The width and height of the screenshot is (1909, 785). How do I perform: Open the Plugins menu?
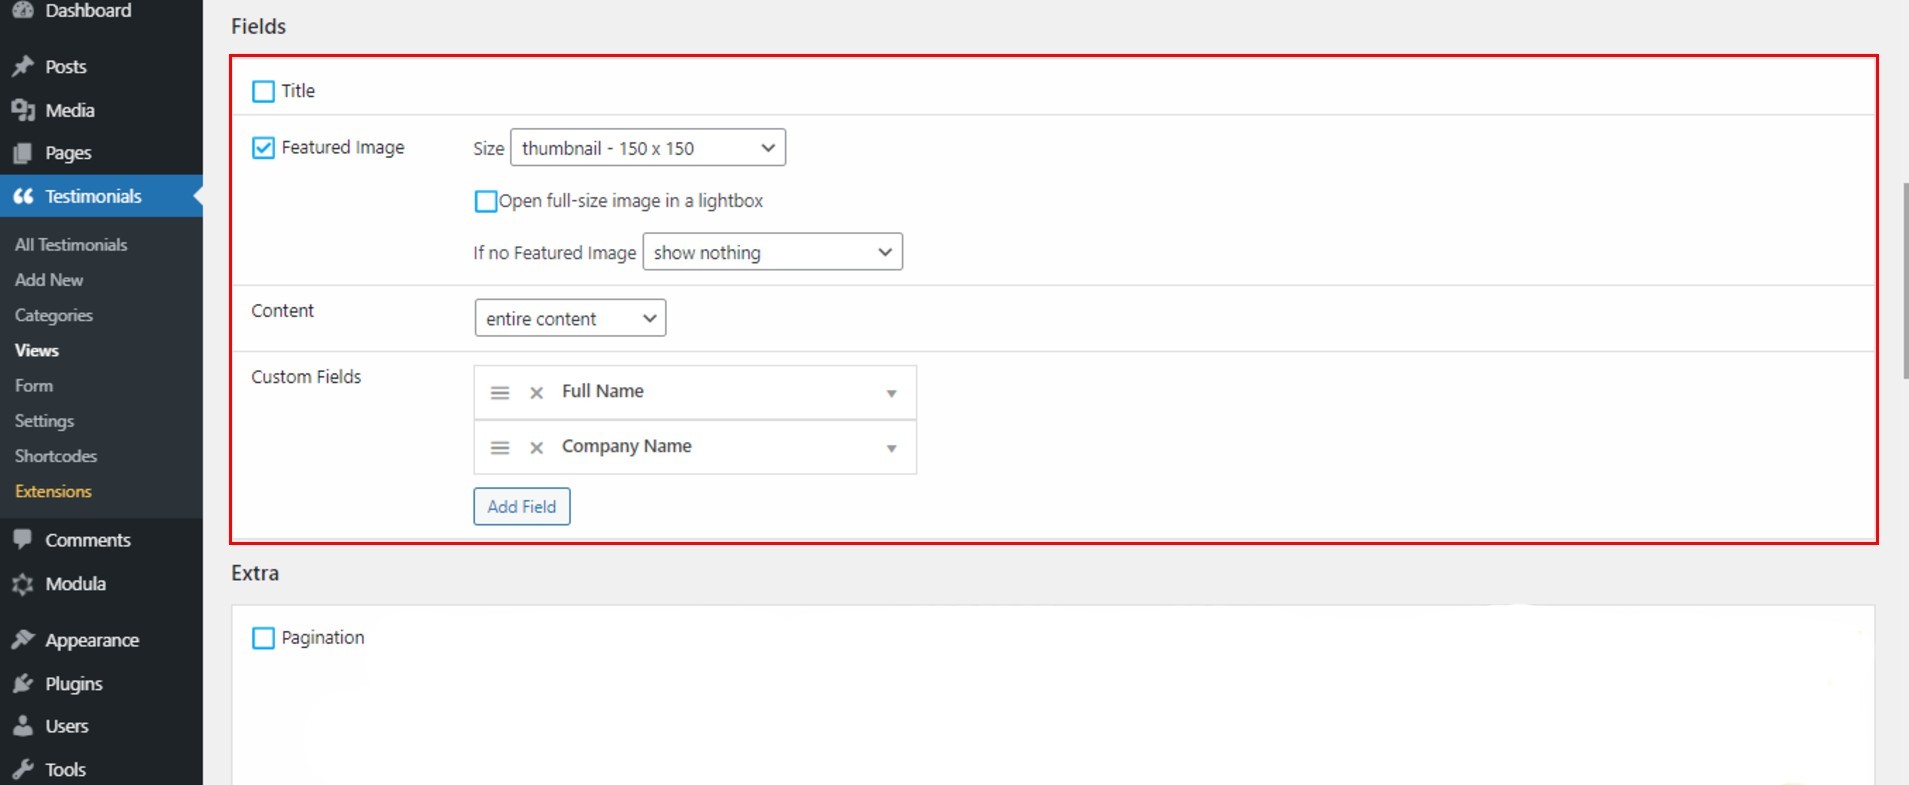point(74,684)
